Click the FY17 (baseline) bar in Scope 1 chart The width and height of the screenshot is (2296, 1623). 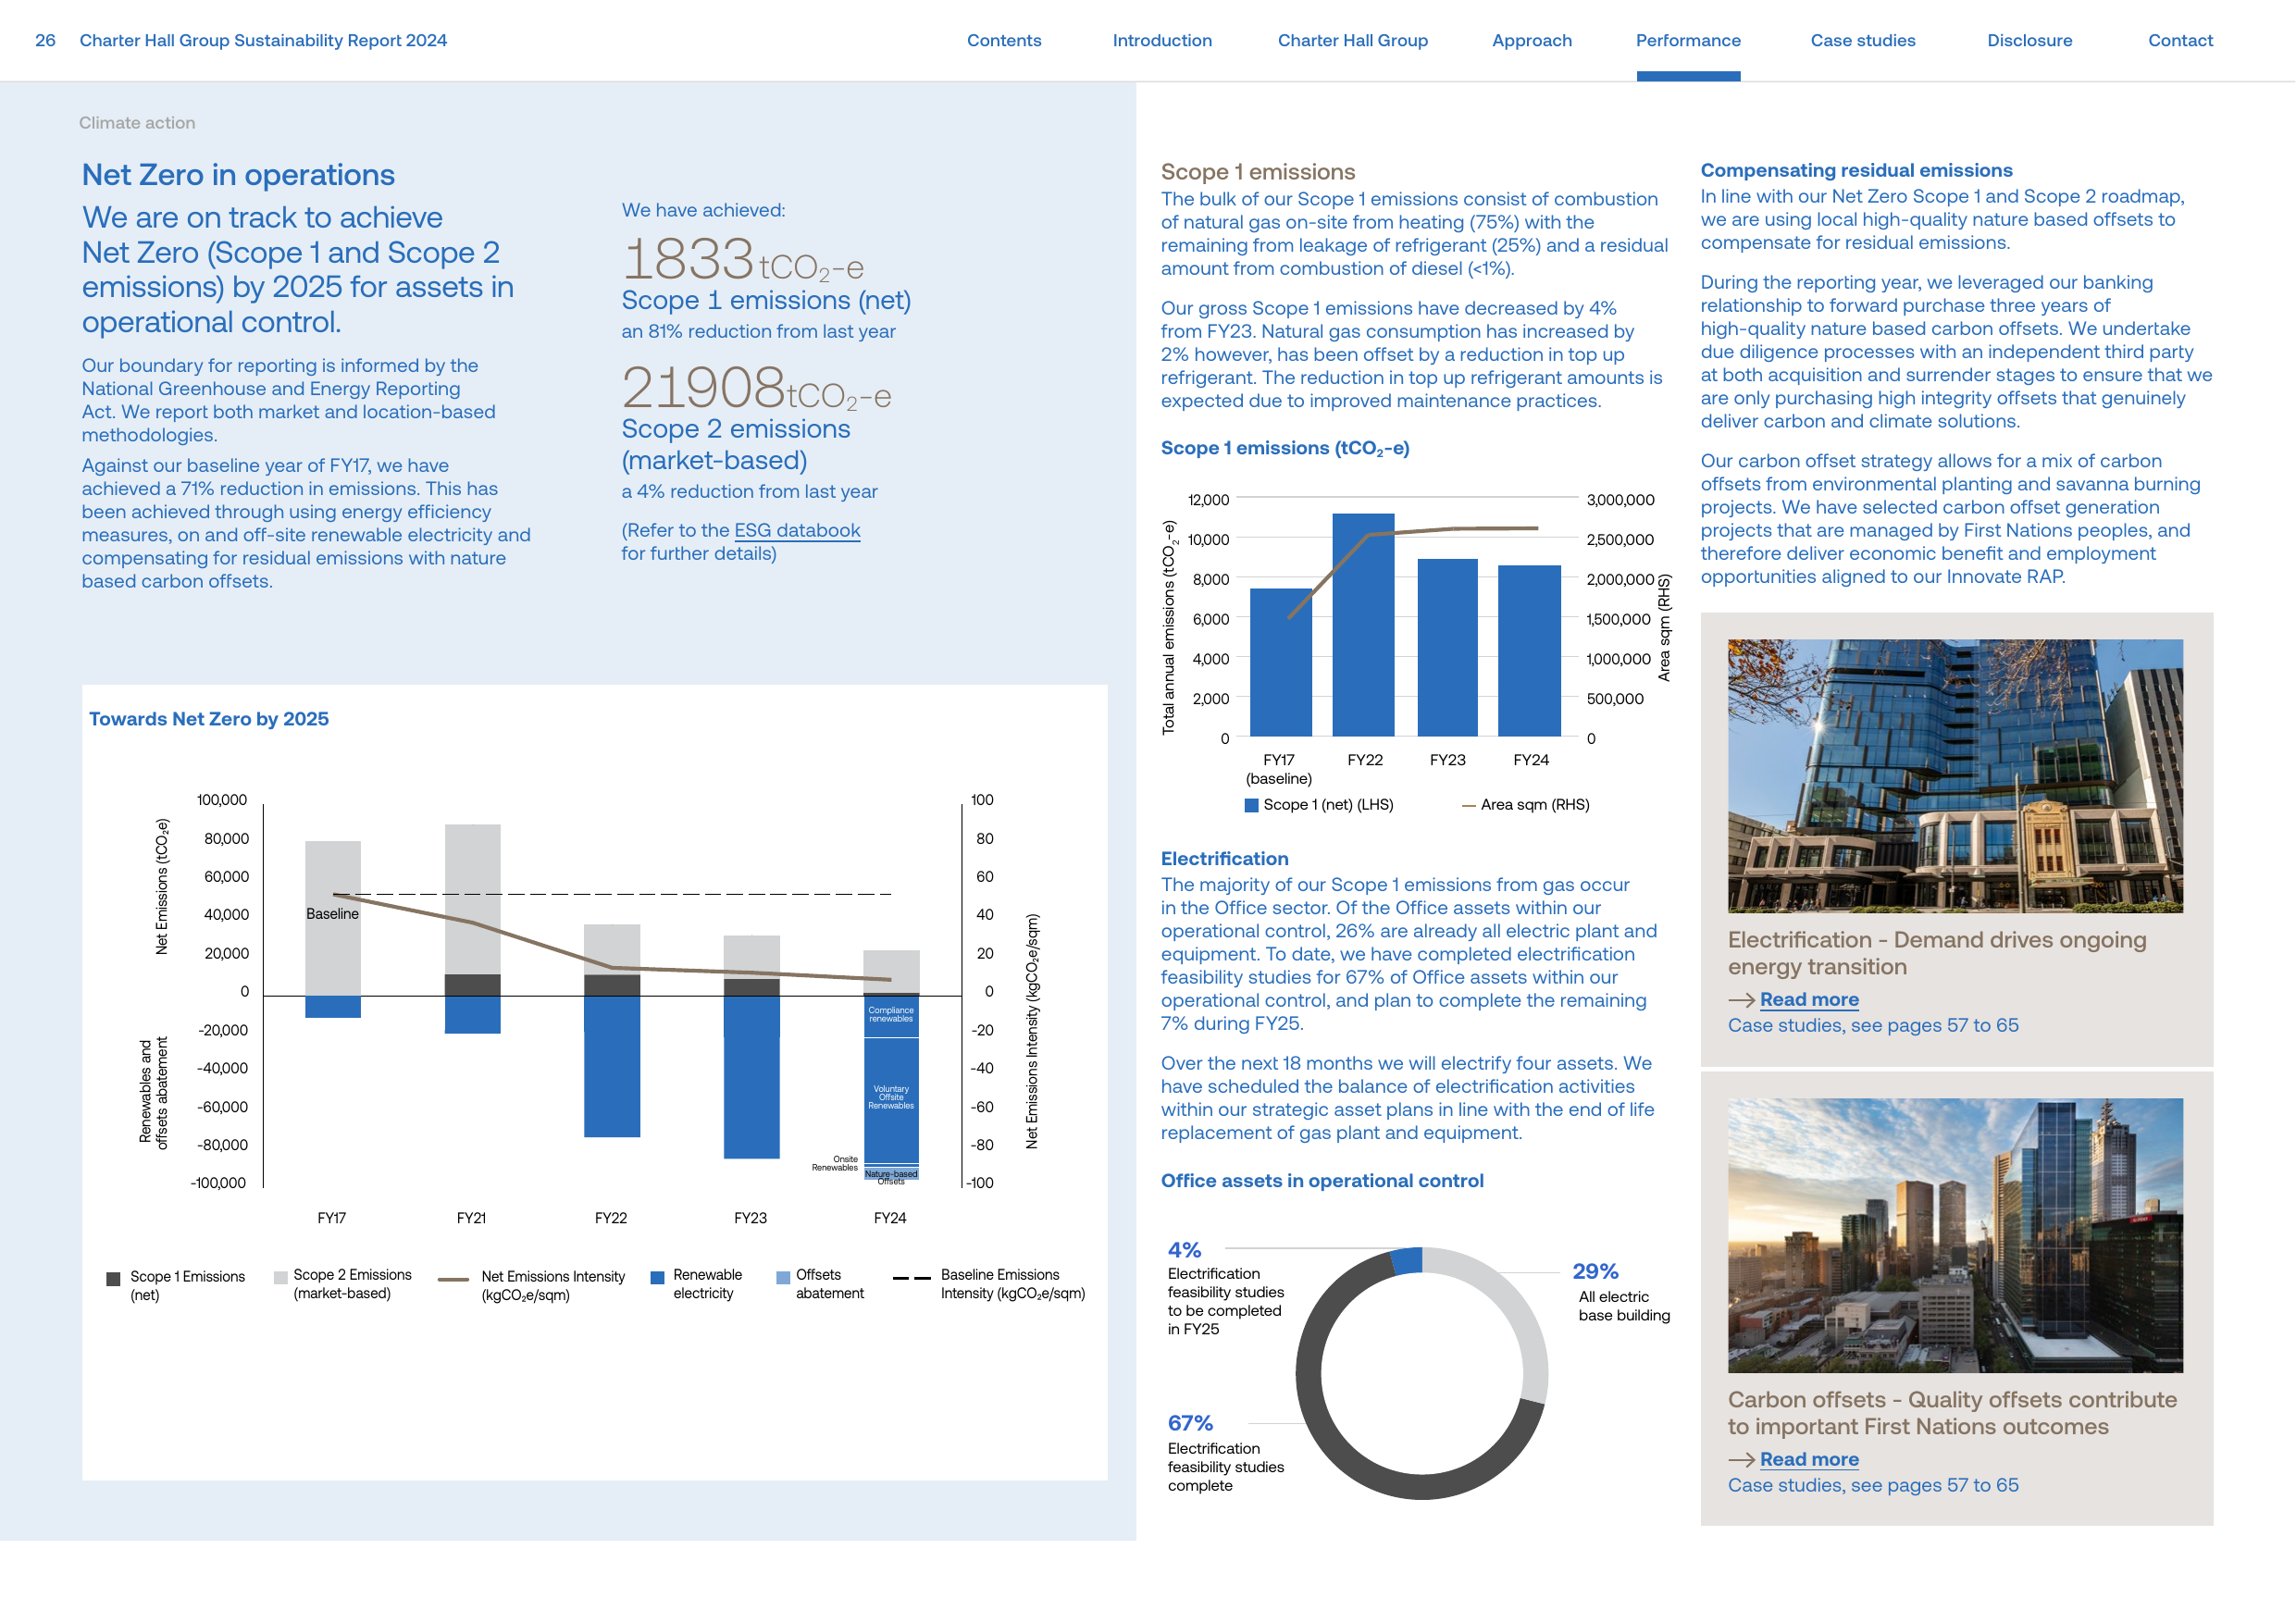pos(1281,663)
